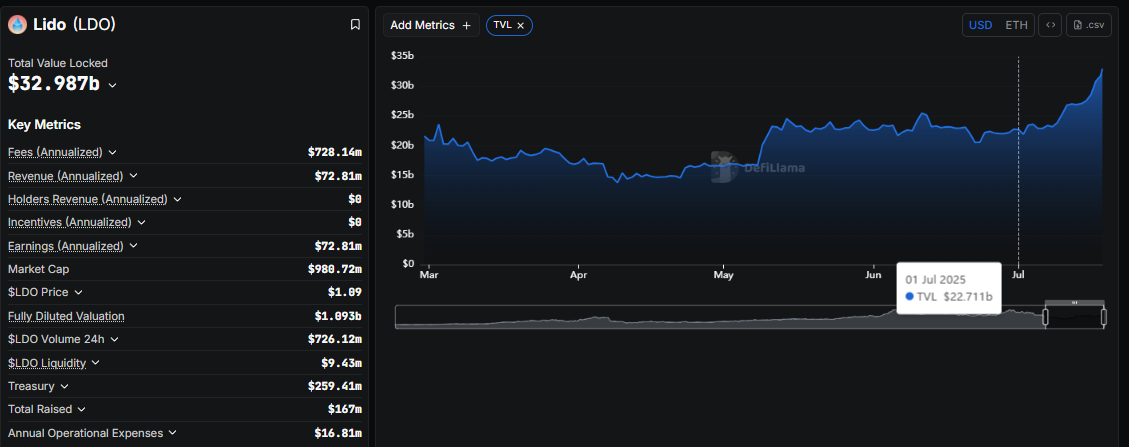The width and height of the screenshot is (1129, 447).
Task: Click the selected range bar grip
Action: click(x=1074, y=302)
